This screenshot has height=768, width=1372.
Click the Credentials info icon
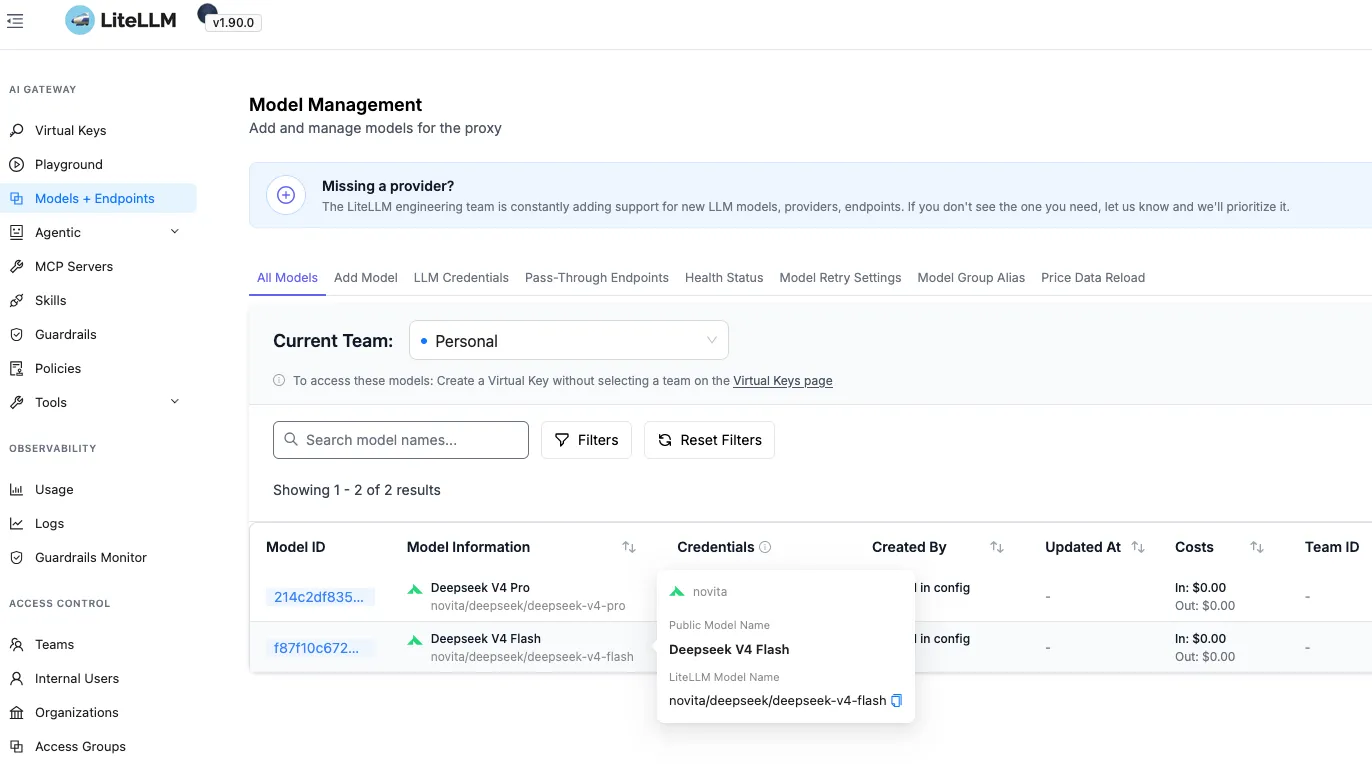(x=765, y=547)
